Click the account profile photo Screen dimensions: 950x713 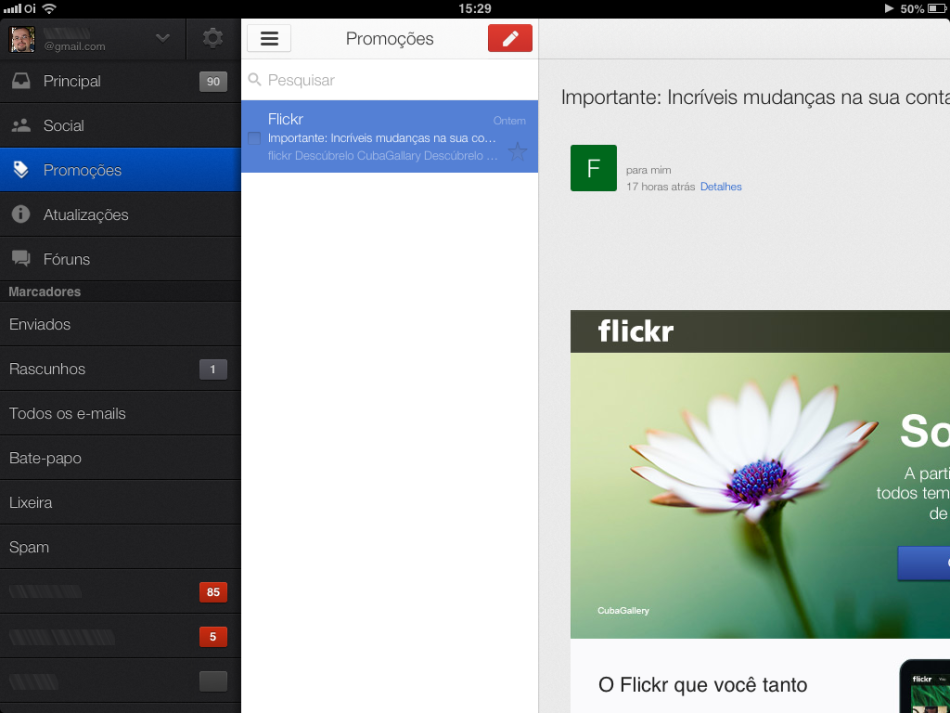tap(22, 39)
